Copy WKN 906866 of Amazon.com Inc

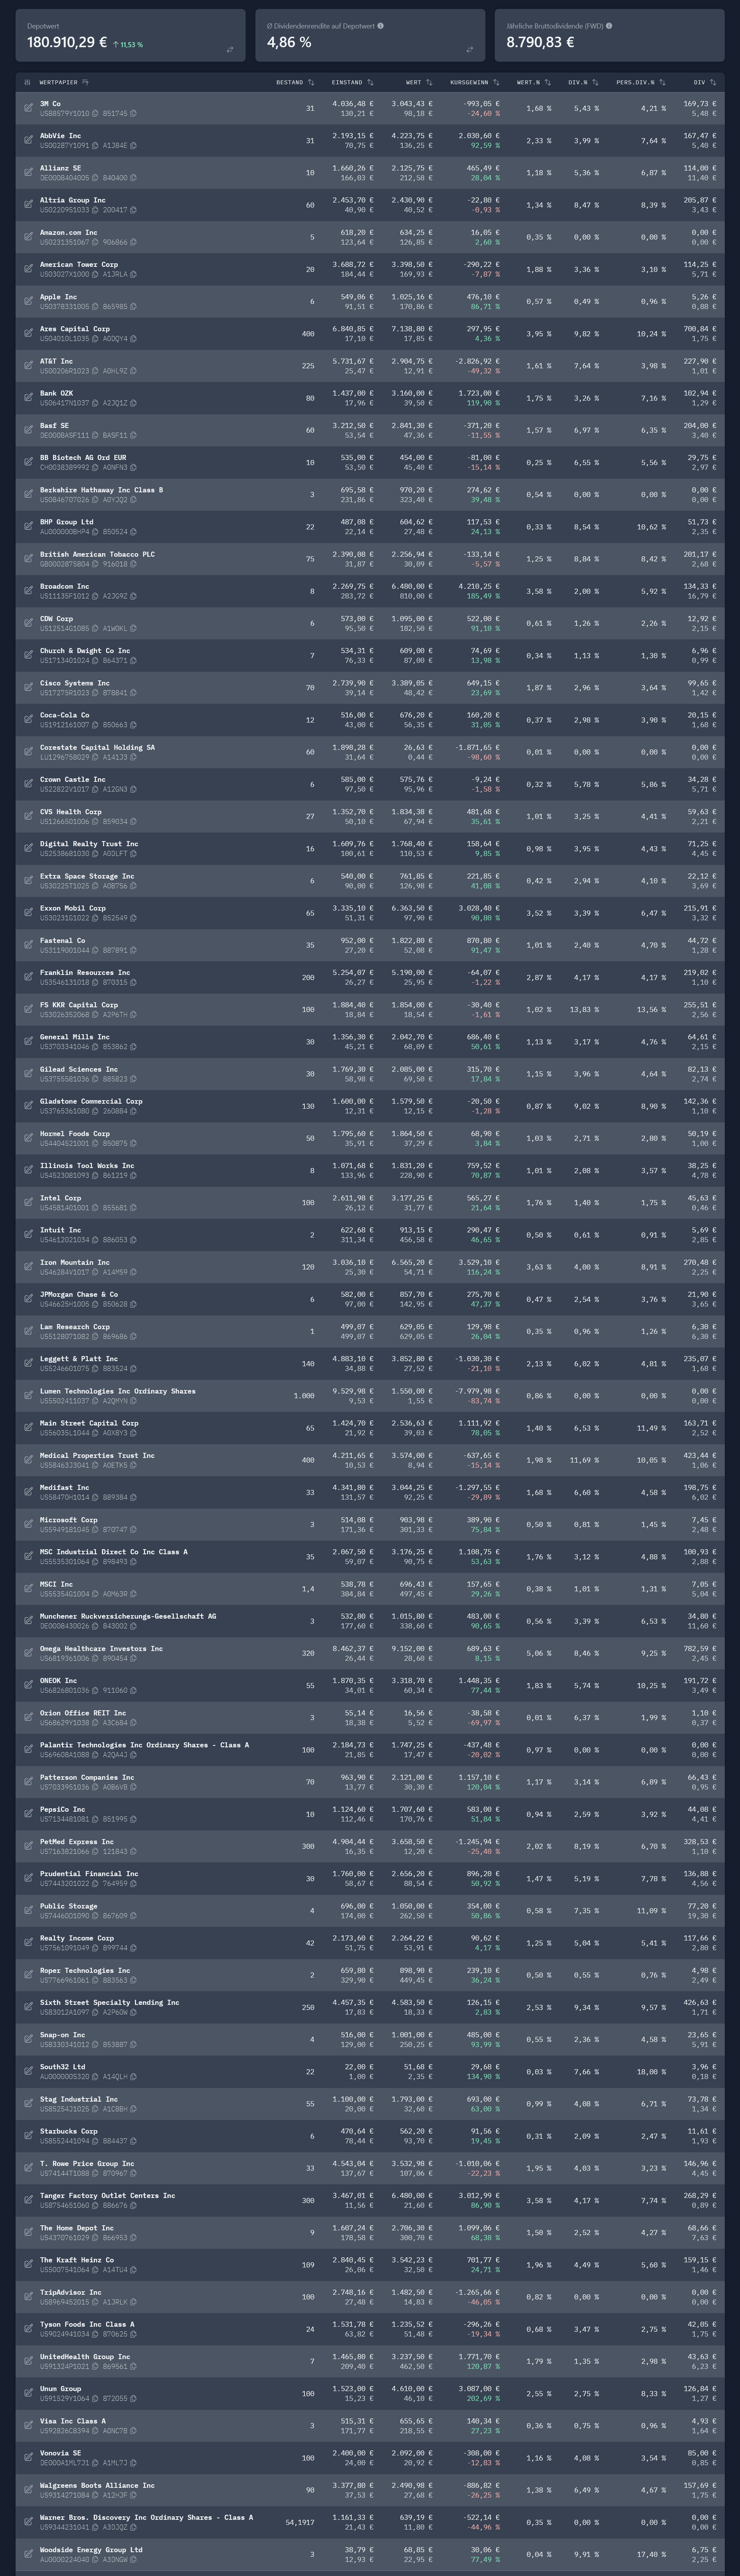pos(132,242)
